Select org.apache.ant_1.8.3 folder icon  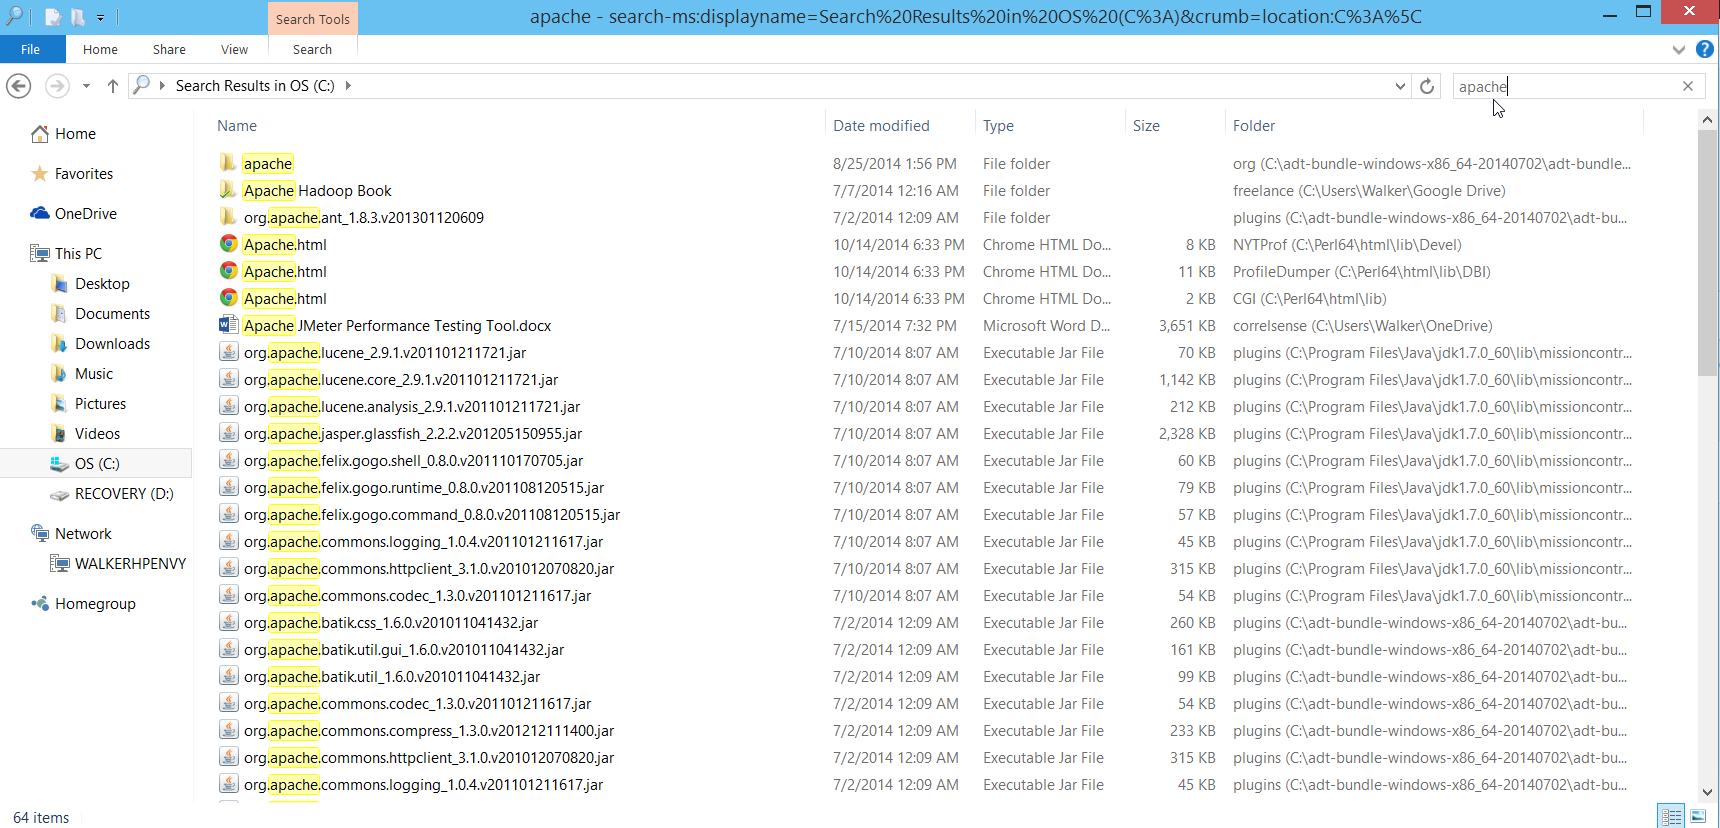229,217
